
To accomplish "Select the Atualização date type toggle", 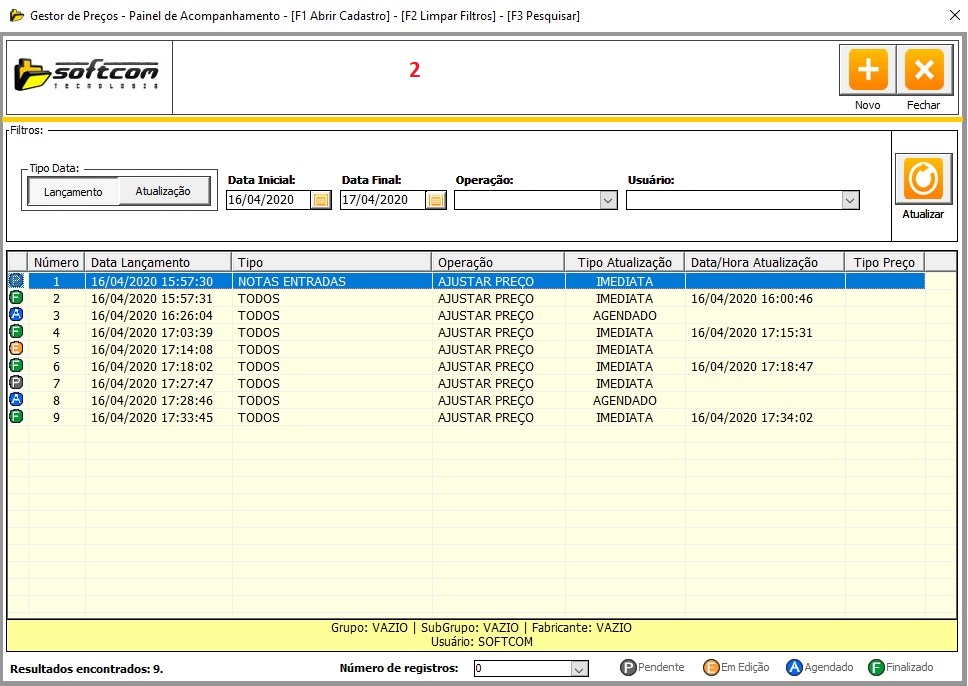I will (x=163, y=191).
